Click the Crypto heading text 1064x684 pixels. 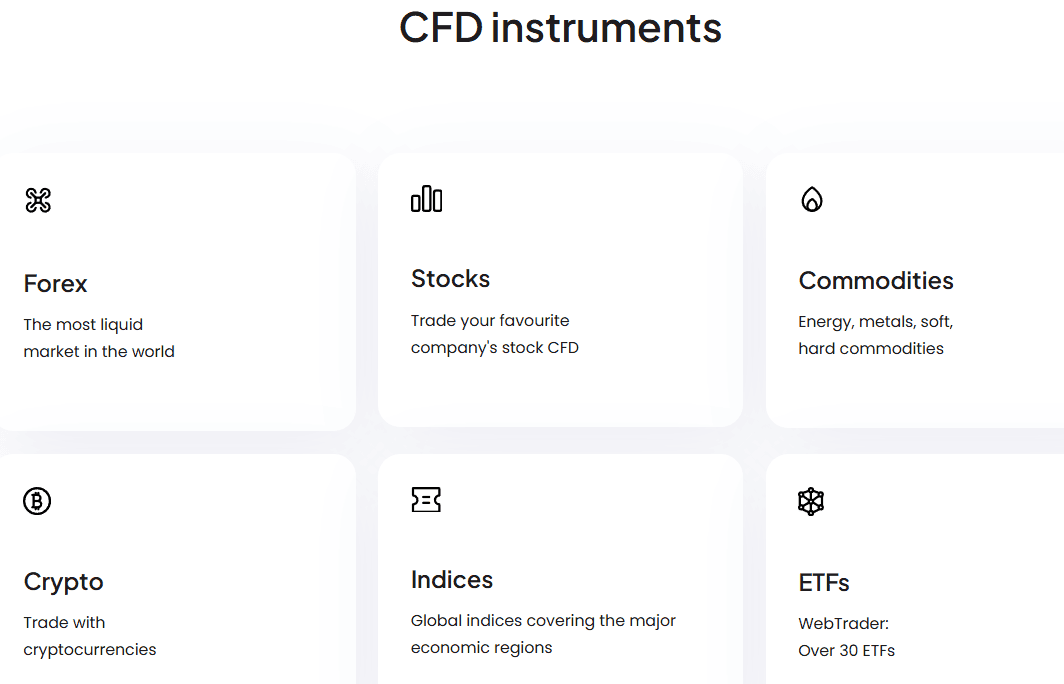pos(63,581)
